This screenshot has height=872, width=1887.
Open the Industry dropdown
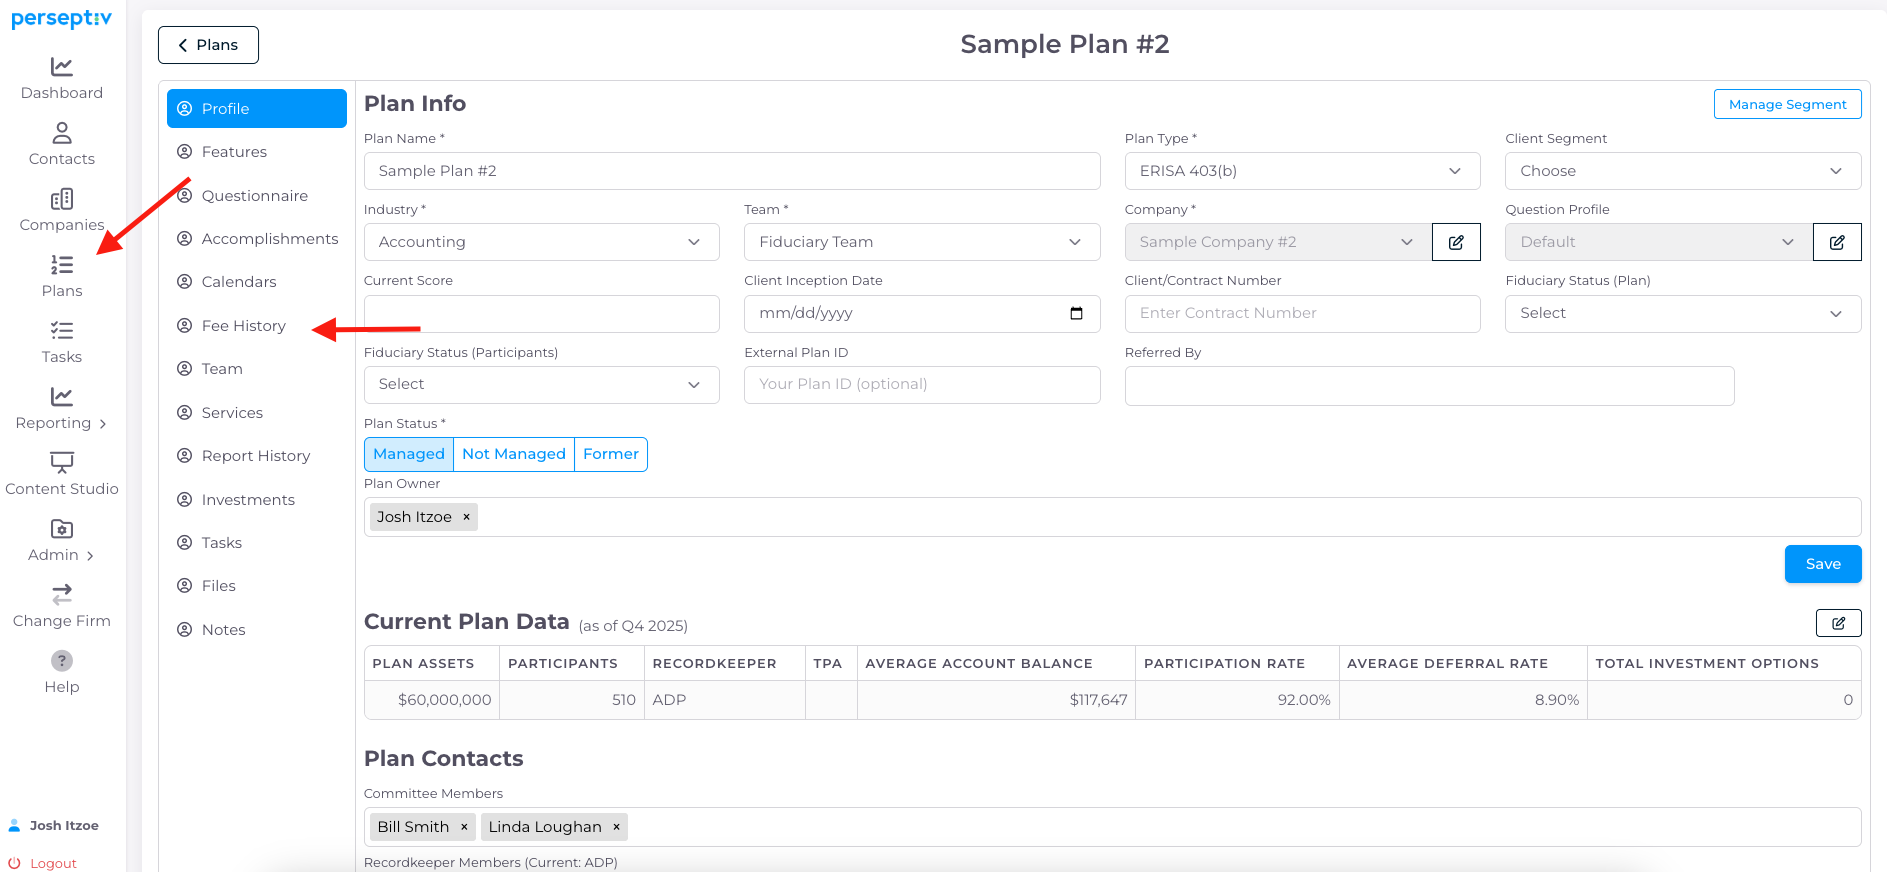pyautogui.click(x=541, y=242)
